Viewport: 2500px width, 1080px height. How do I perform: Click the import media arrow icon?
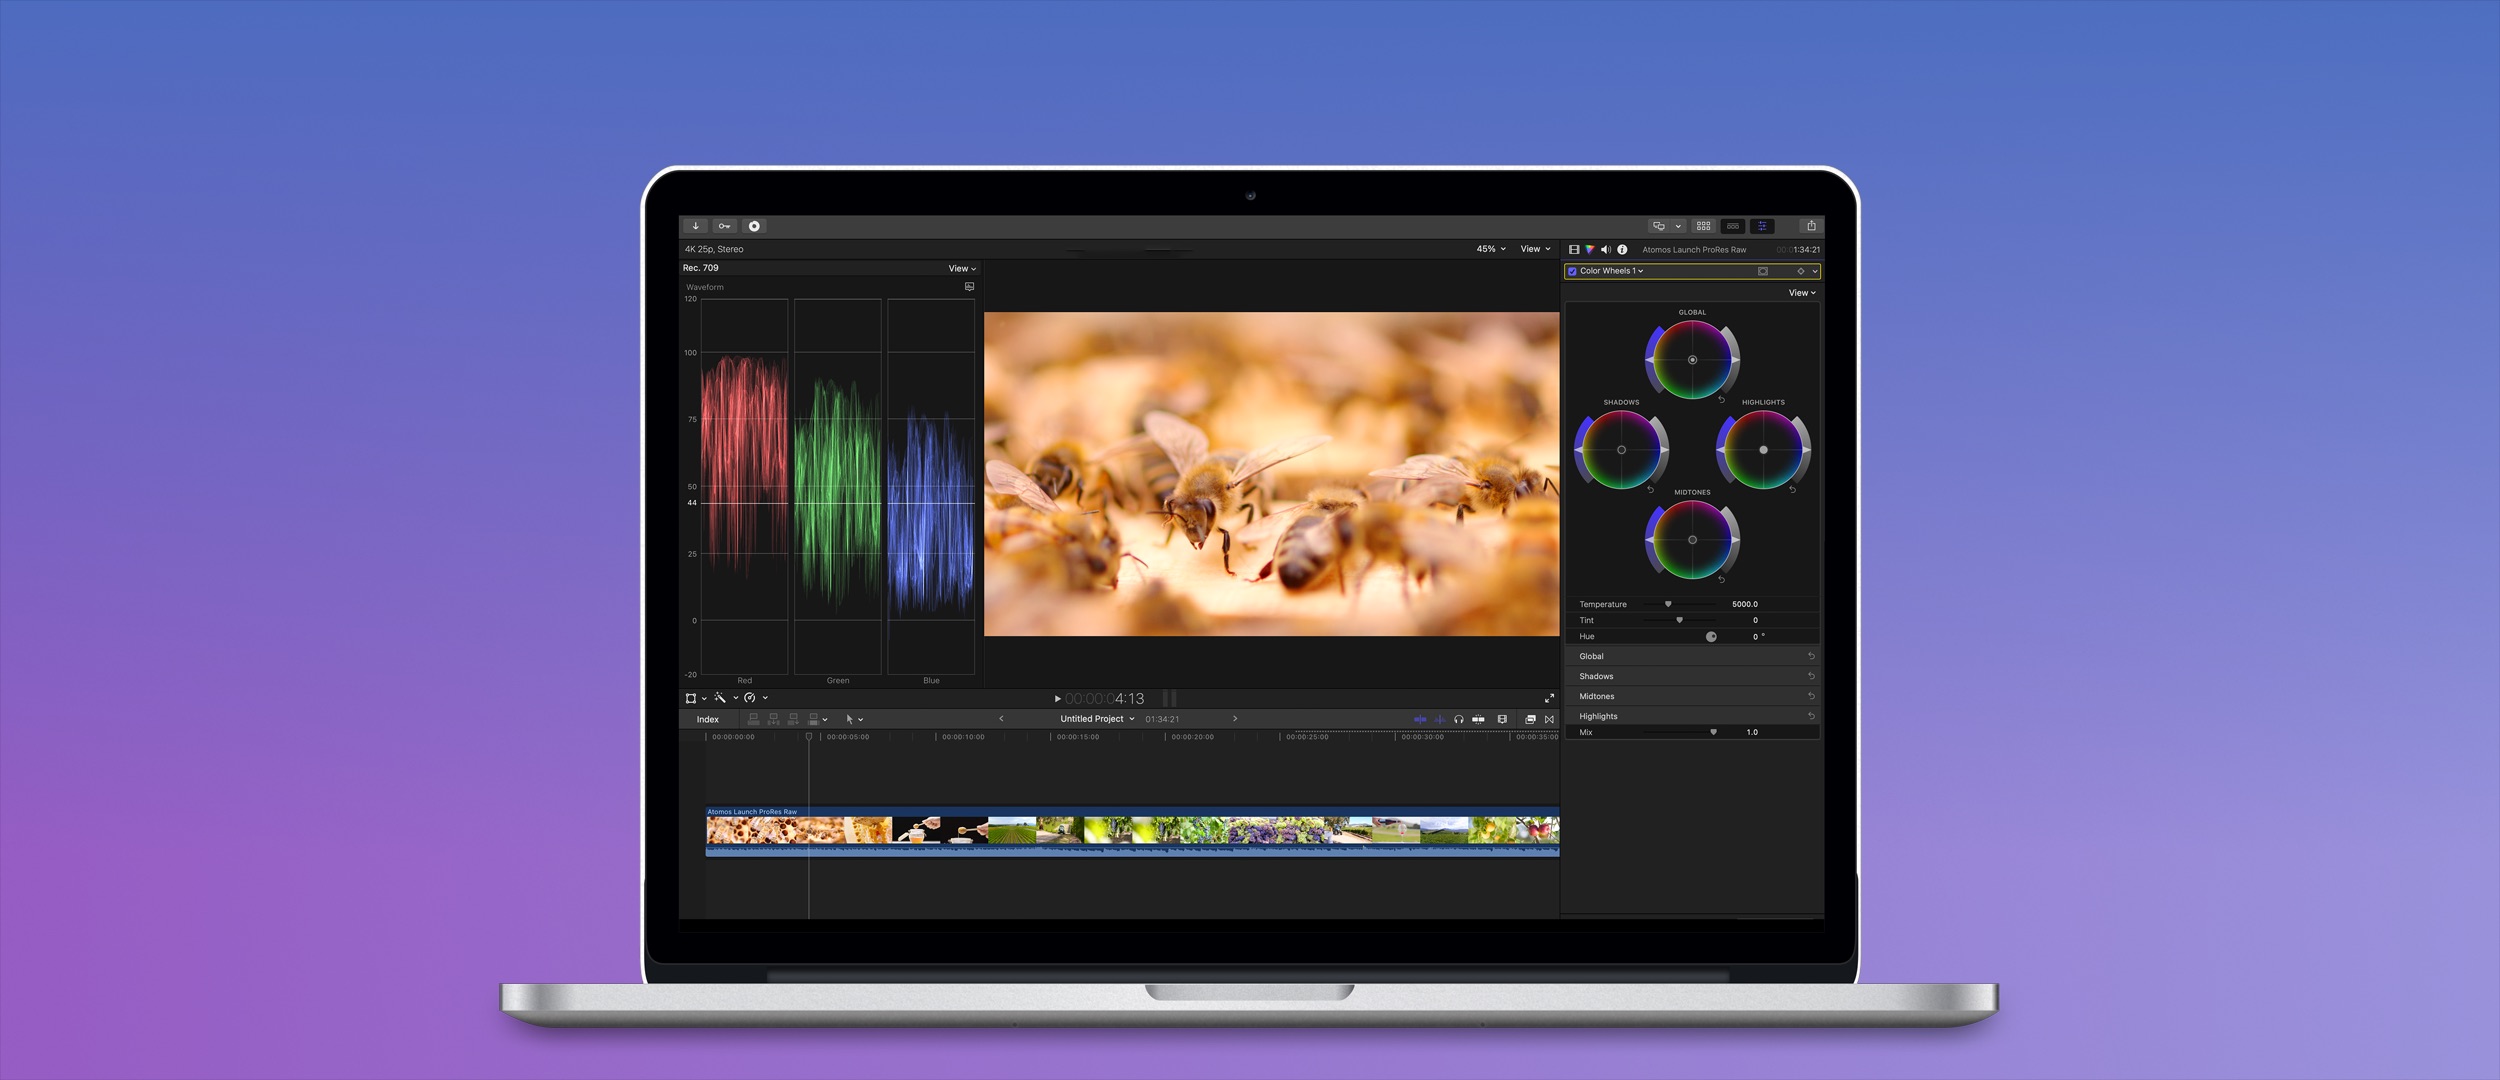coord(696,226)
